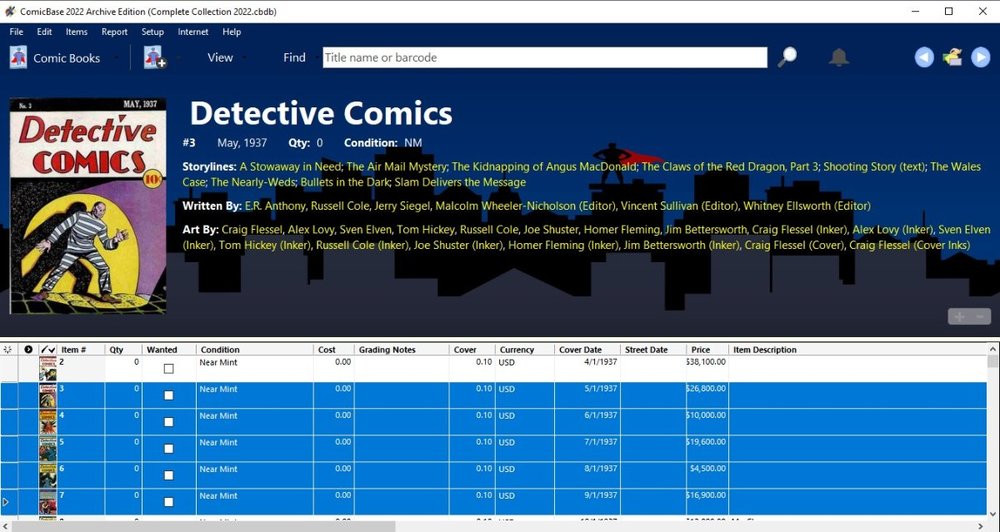This screenshot has height=532, width=1000.
Task: Open the Air Mail Mystery storyline link
Action: [x=395, y=166]
